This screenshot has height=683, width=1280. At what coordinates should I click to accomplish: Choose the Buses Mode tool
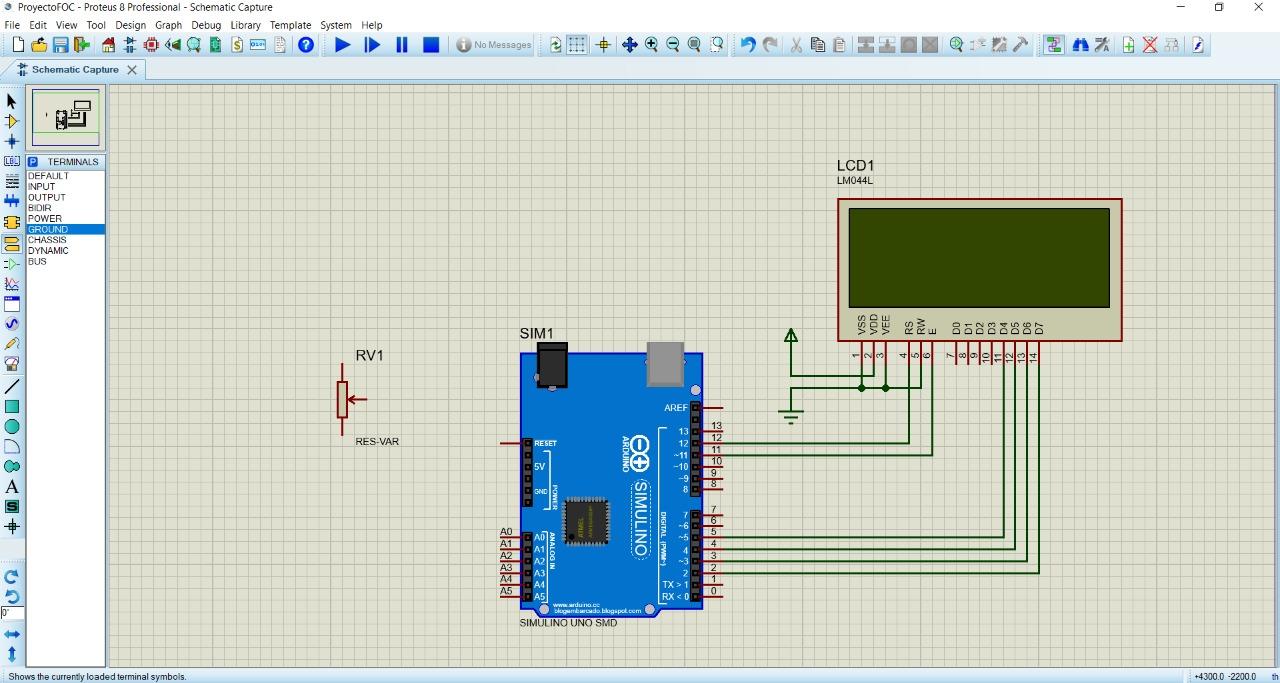(x=12, y=201)
